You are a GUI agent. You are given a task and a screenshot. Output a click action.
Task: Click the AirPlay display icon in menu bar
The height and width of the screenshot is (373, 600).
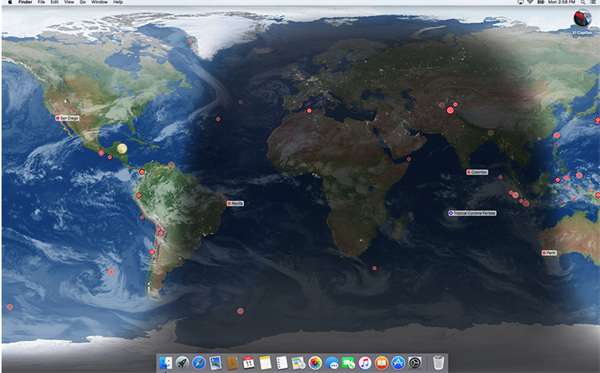point(520,2)
